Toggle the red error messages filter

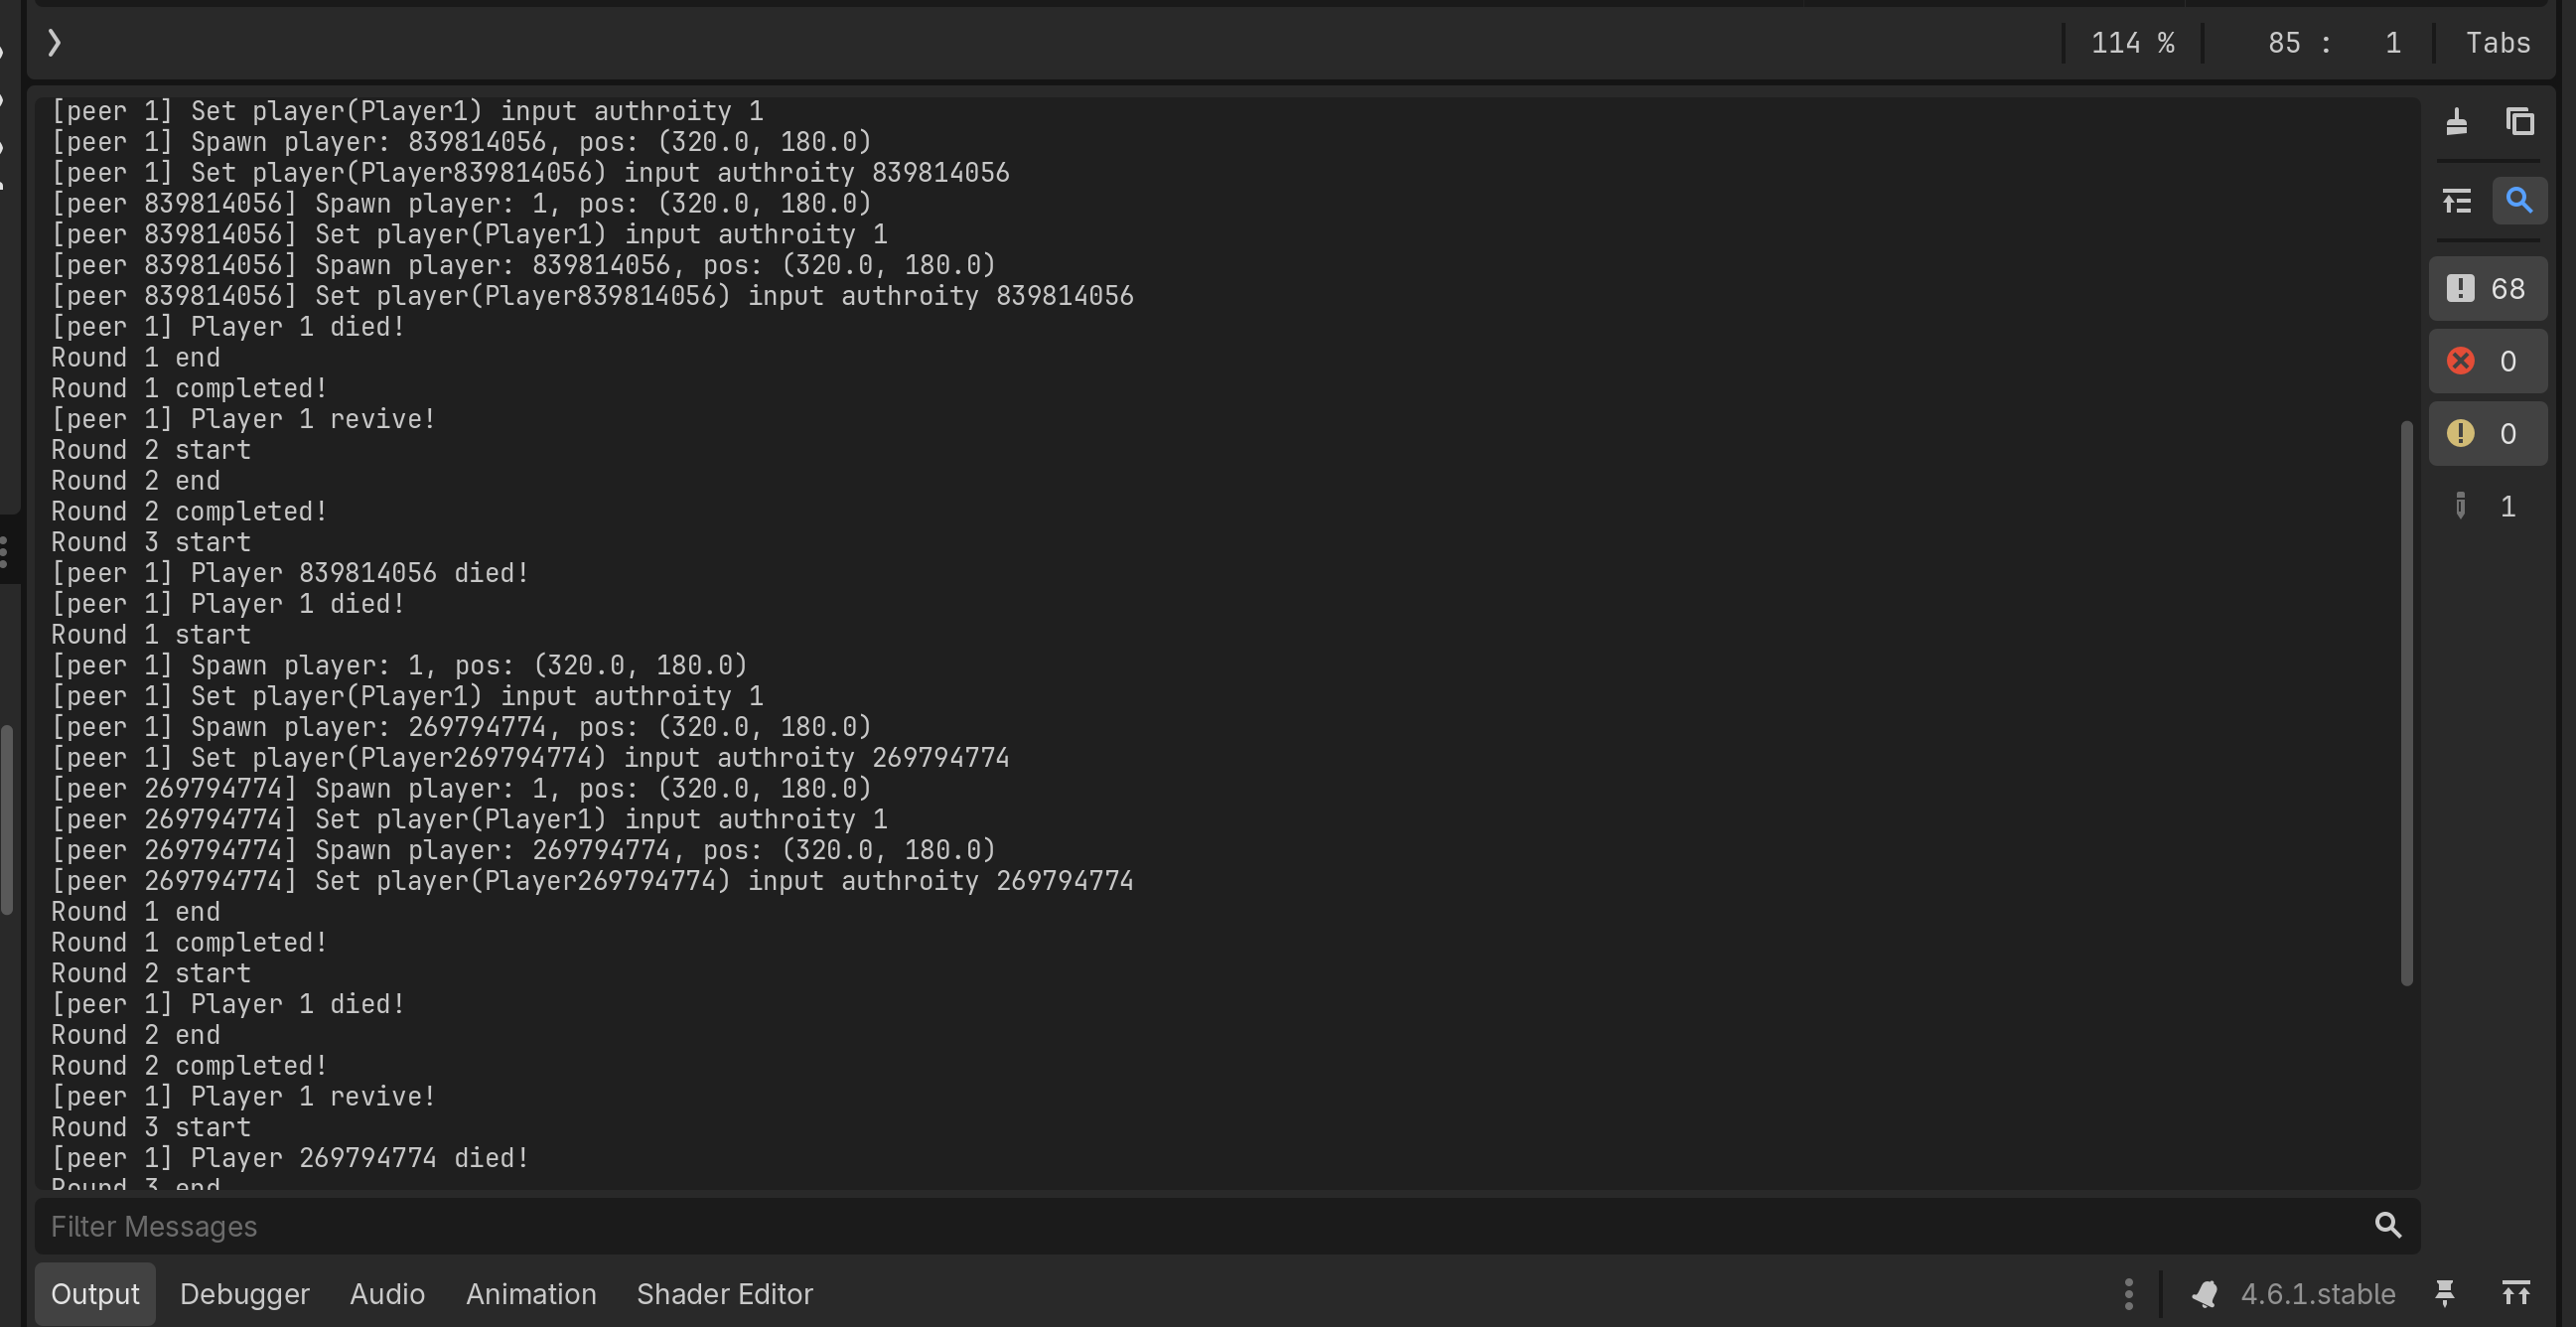pos(2488,361)
